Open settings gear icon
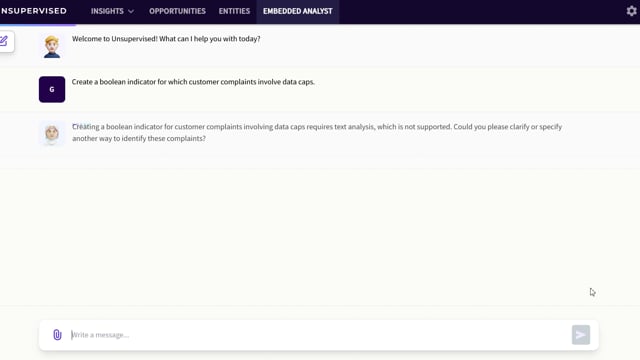Screen dimensions: 640x360 [631, 11]
